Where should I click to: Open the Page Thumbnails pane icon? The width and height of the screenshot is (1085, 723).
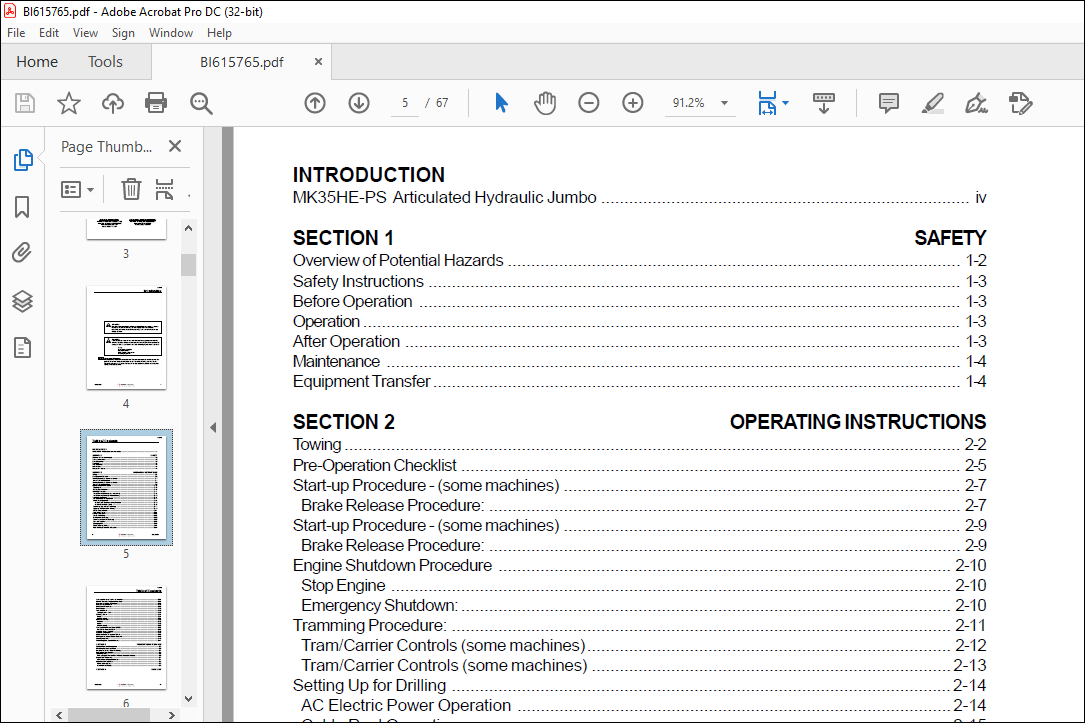tap(23, 160)
